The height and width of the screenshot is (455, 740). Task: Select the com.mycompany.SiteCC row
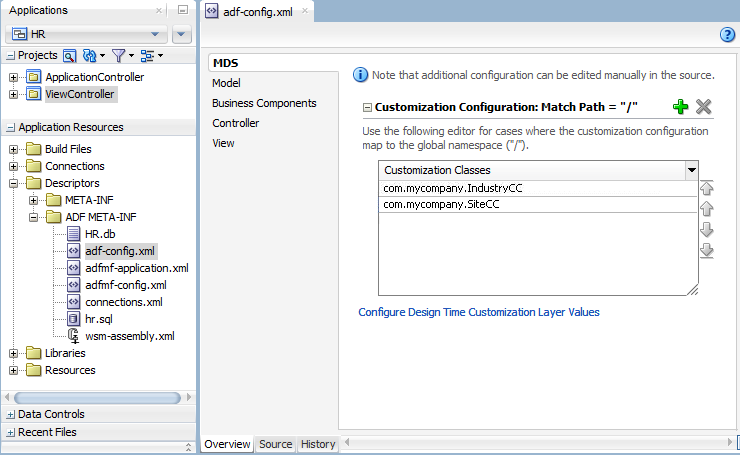point(538,204)
